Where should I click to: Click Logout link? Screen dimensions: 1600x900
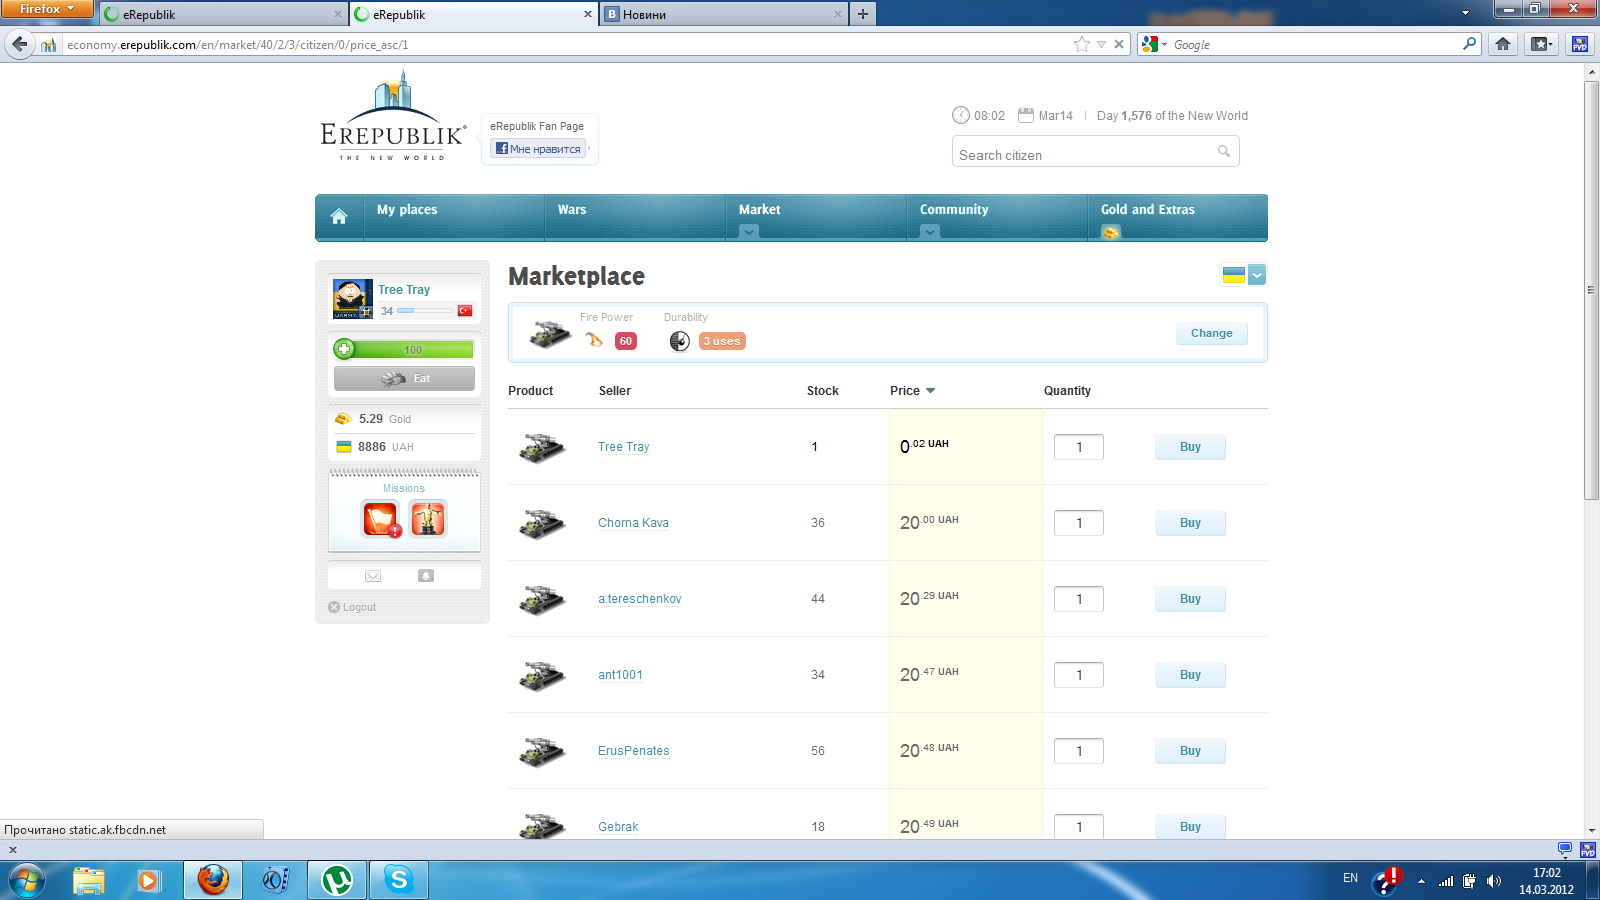point(352,607)
